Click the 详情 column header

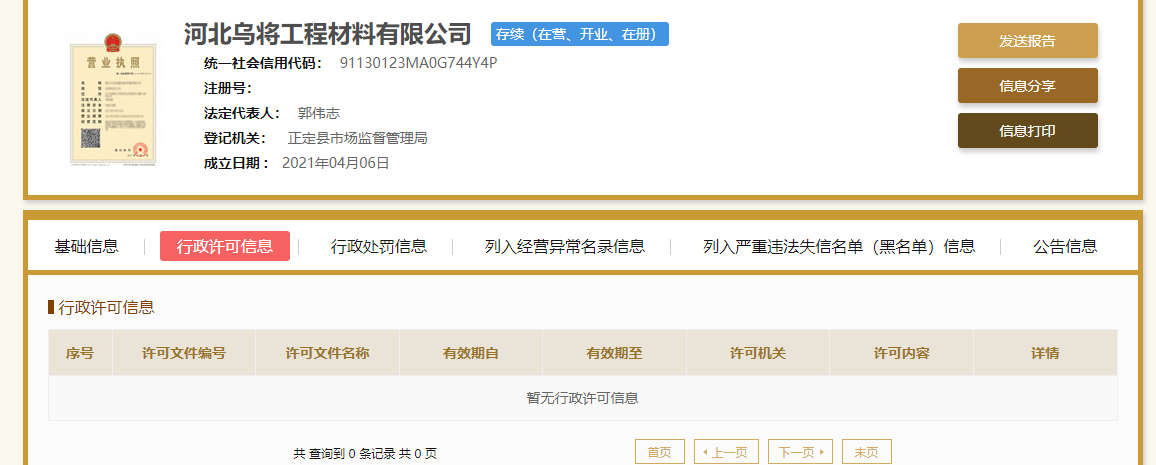[1045, 353]
